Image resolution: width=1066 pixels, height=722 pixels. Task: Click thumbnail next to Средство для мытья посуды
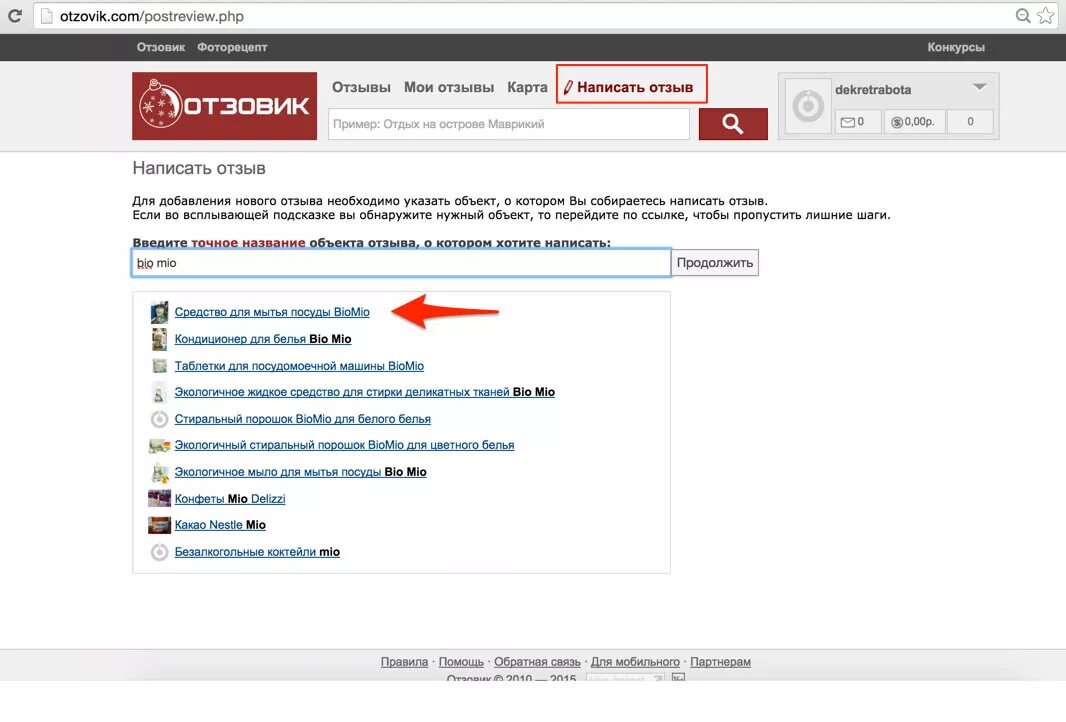(x=159, y=312)
